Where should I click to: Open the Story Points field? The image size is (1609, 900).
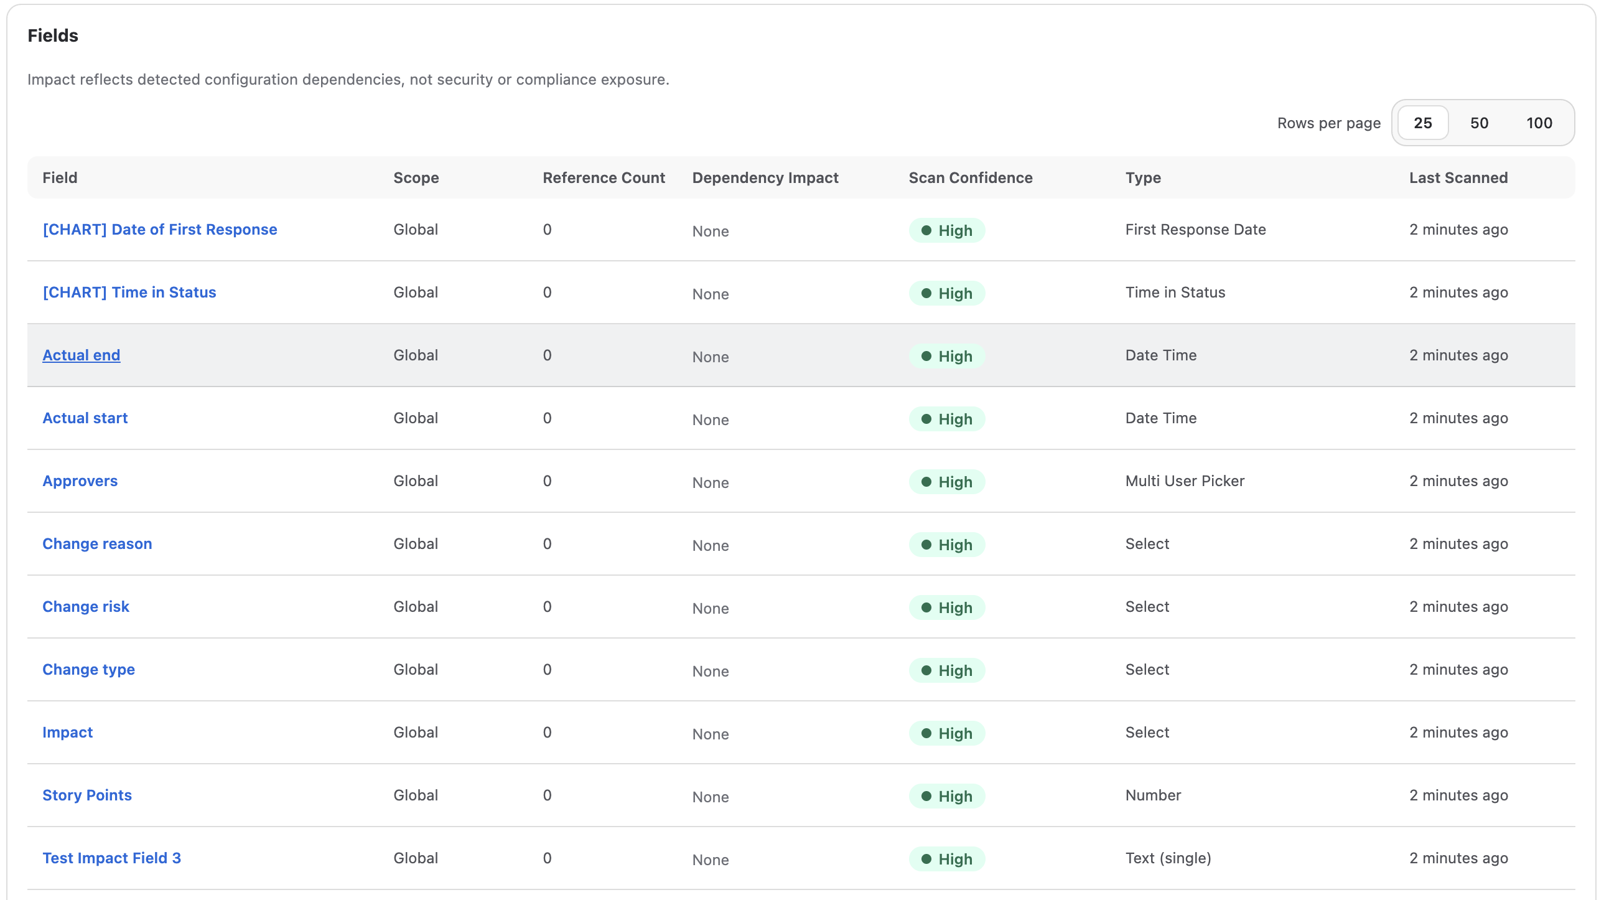click(x=87, y=795)
